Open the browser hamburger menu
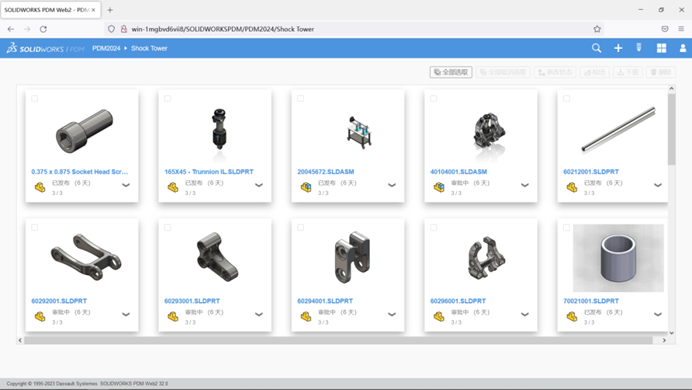Screen dimensions: 692x390 click(x=681, y=29)
